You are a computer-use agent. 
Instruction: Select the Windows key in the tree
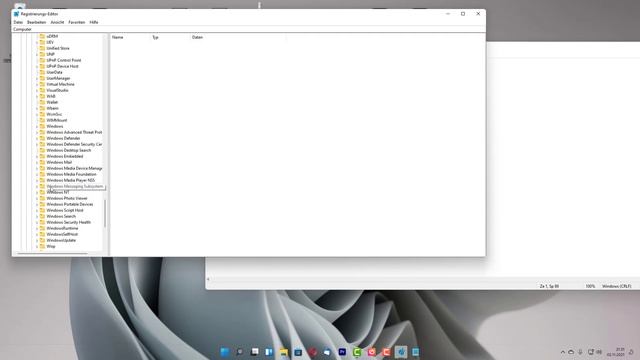[x=55, y=126]
